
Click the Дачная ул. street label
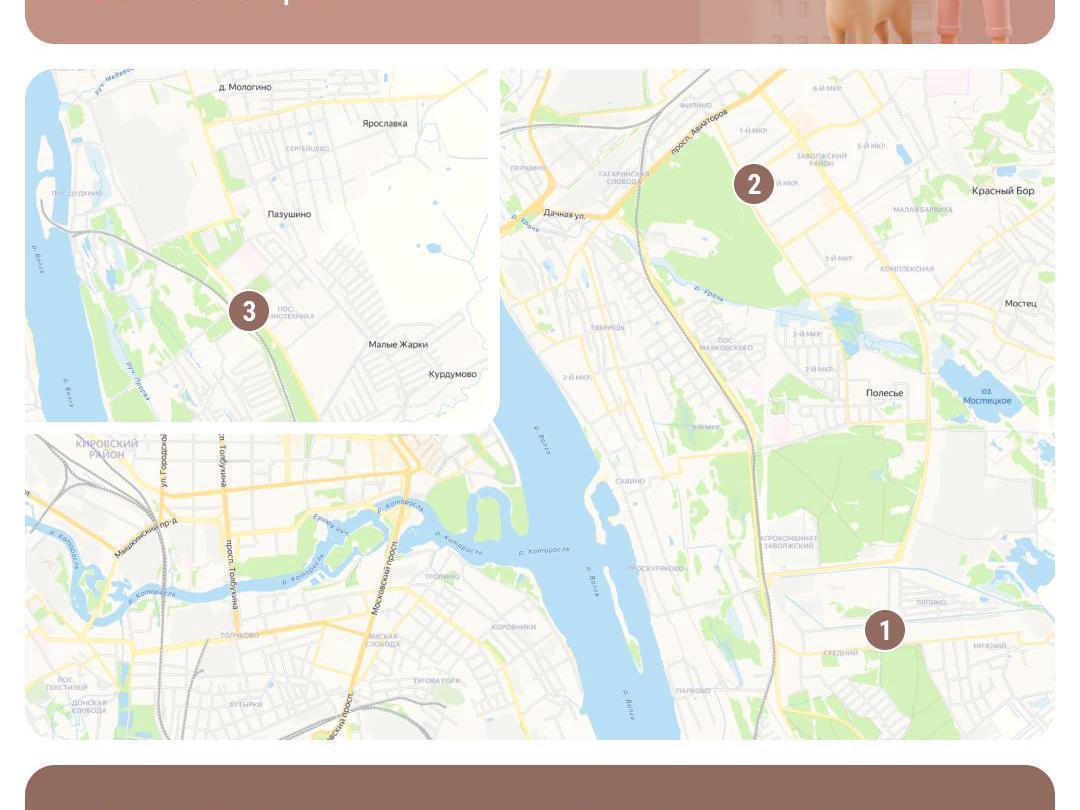pyautogui.click(x=564, y=214)
